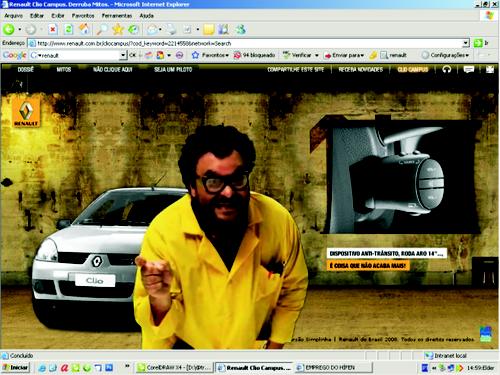Image resolution: width=500 pixels, height=375 pixels.
Task: Click the 'DISPOSITIVO ANTI-TRÂNSITO' caption
Action: point(387,253)
